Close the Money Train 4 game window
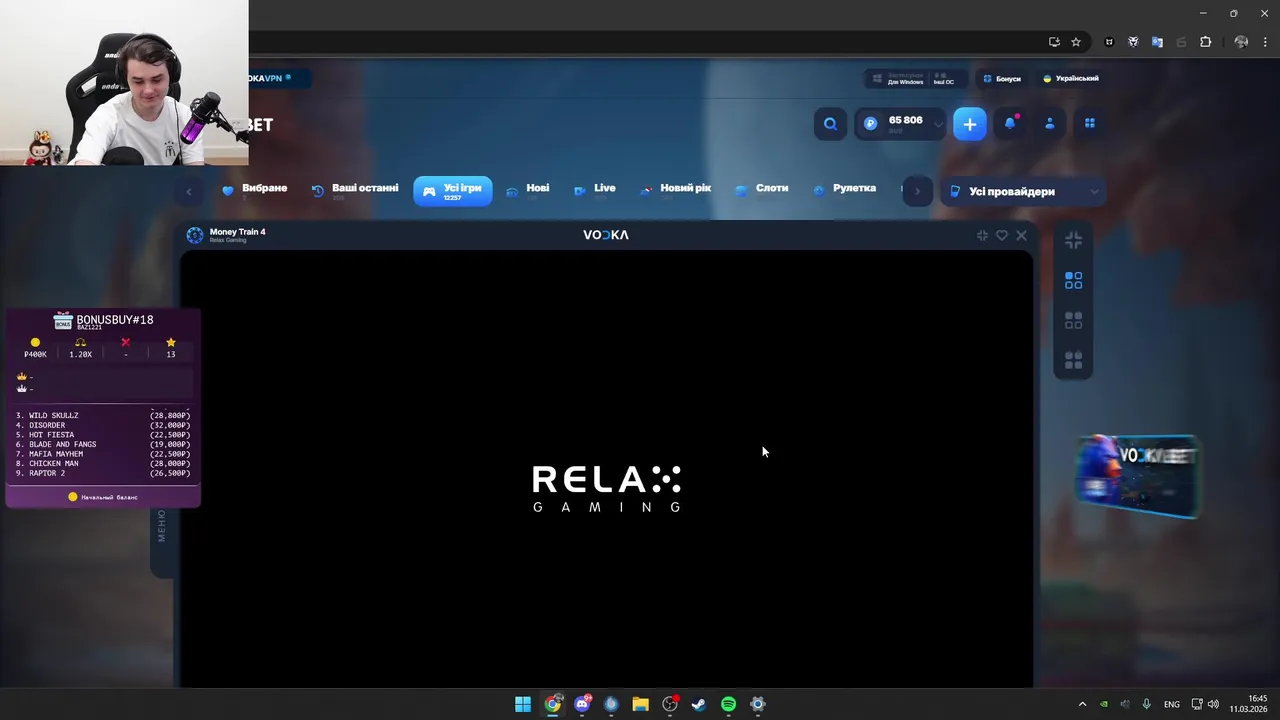Image resolution: width=1280 pixels, height=720 pixels. click(1021, 235)
